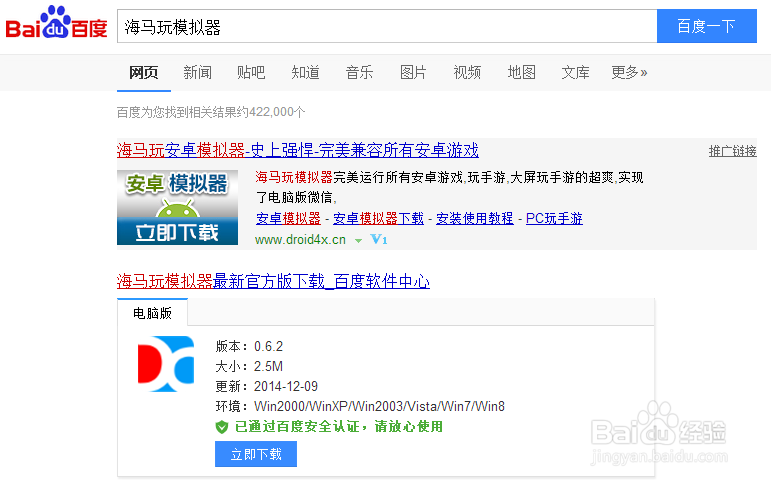Switch to the 新闻 tab
The image size is (771, 483).
pos(197,73)
